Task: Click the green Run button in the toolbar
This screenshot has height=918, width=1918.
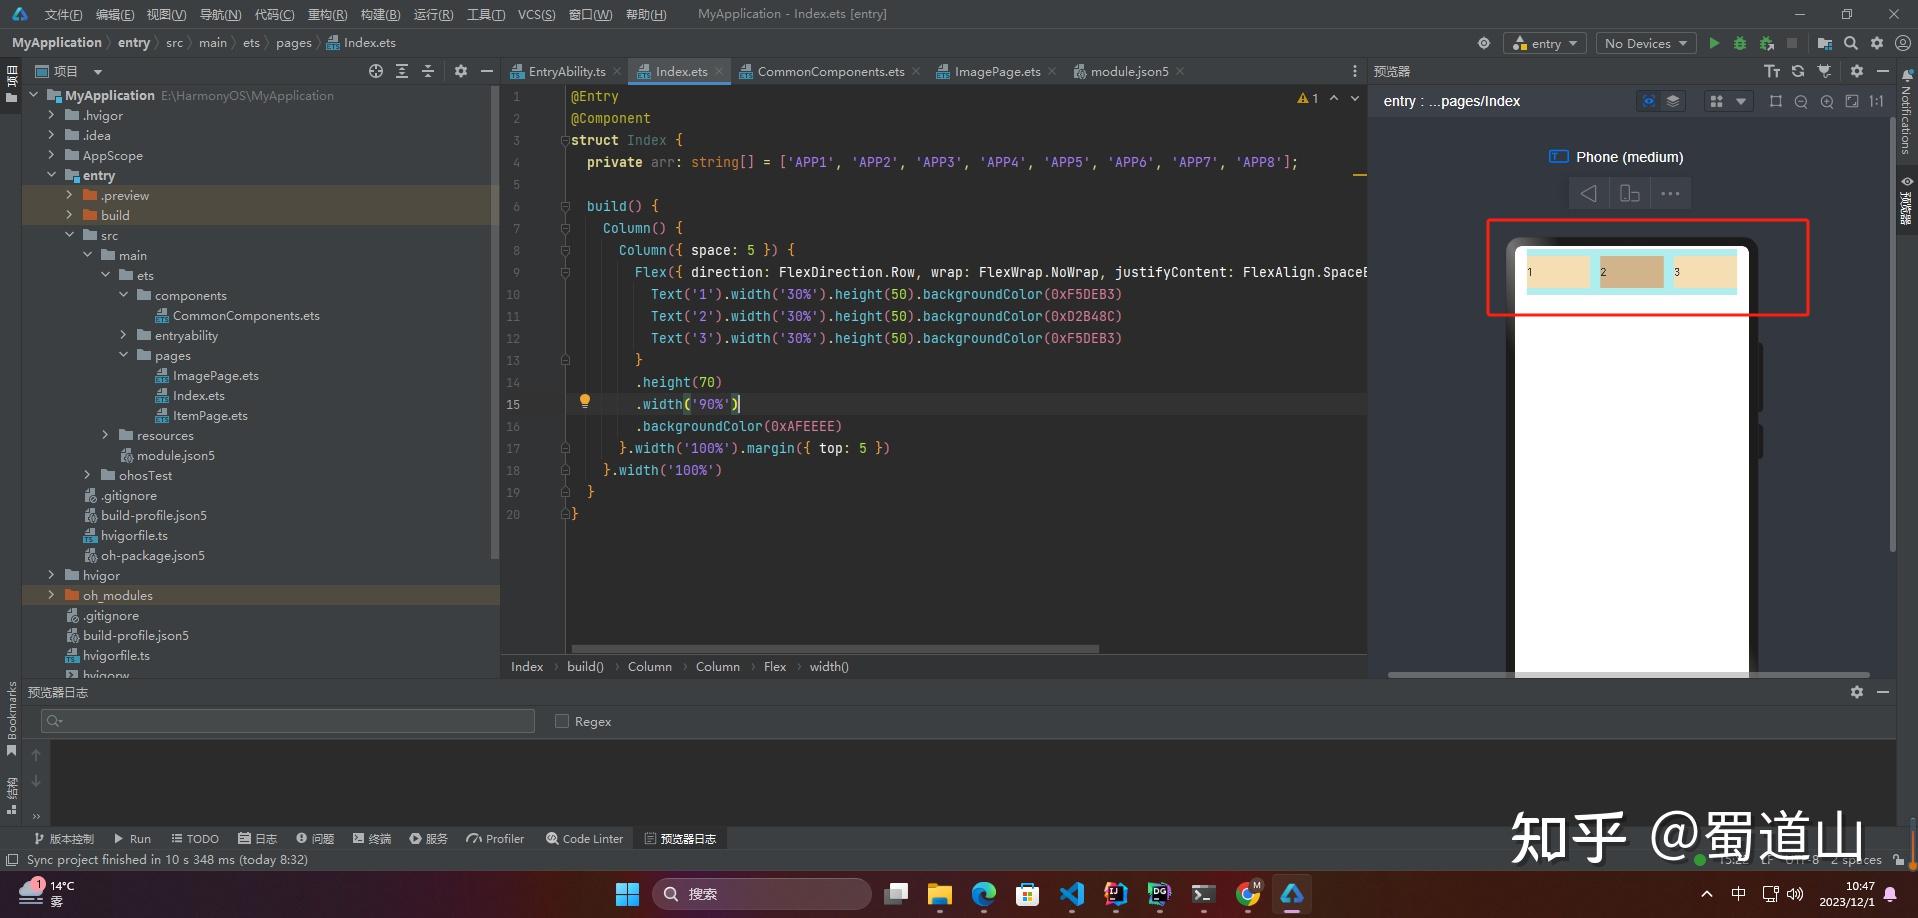Action: [x=1714, y=43]
